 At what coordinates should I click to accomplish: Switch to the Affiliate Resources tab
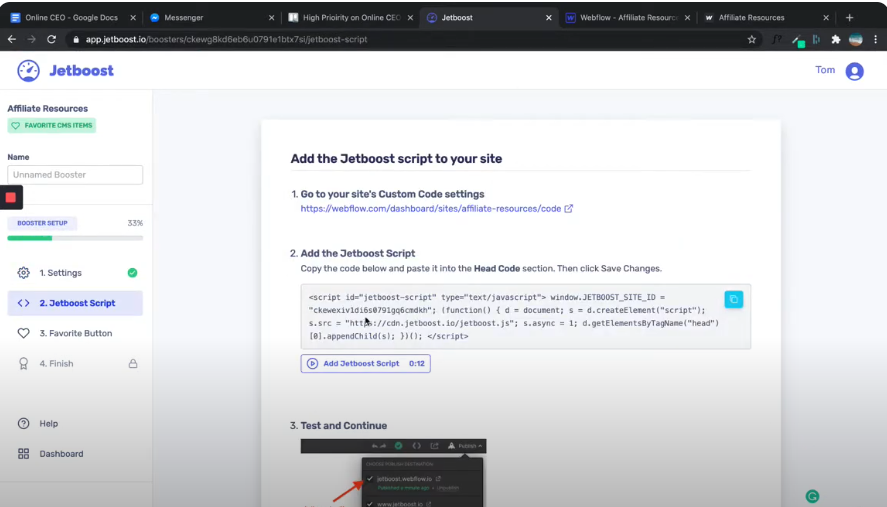point(765,18)
